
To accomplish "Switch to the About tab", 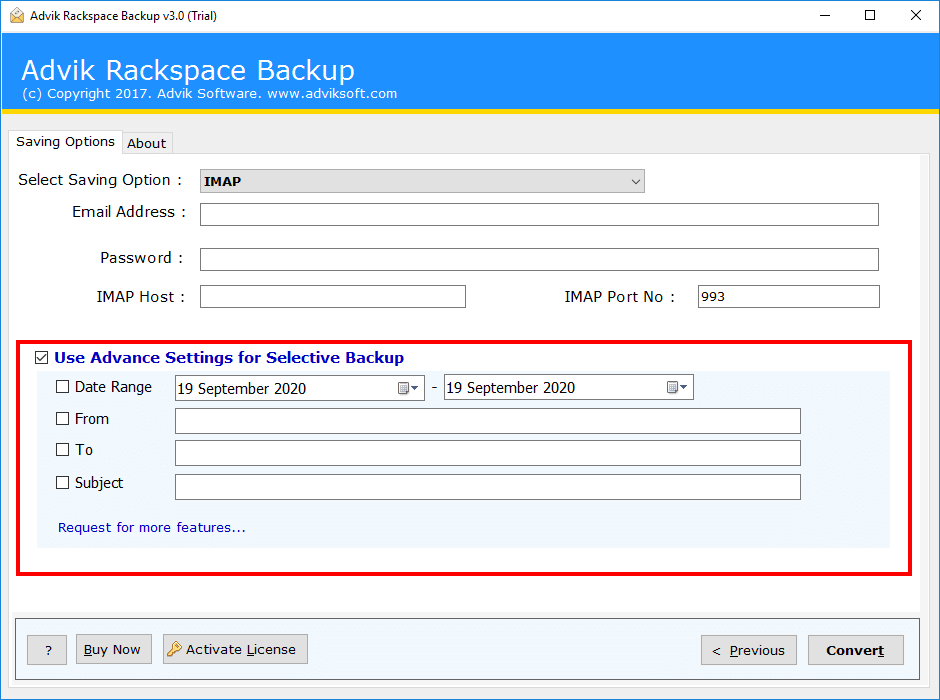I will (147, 143).
